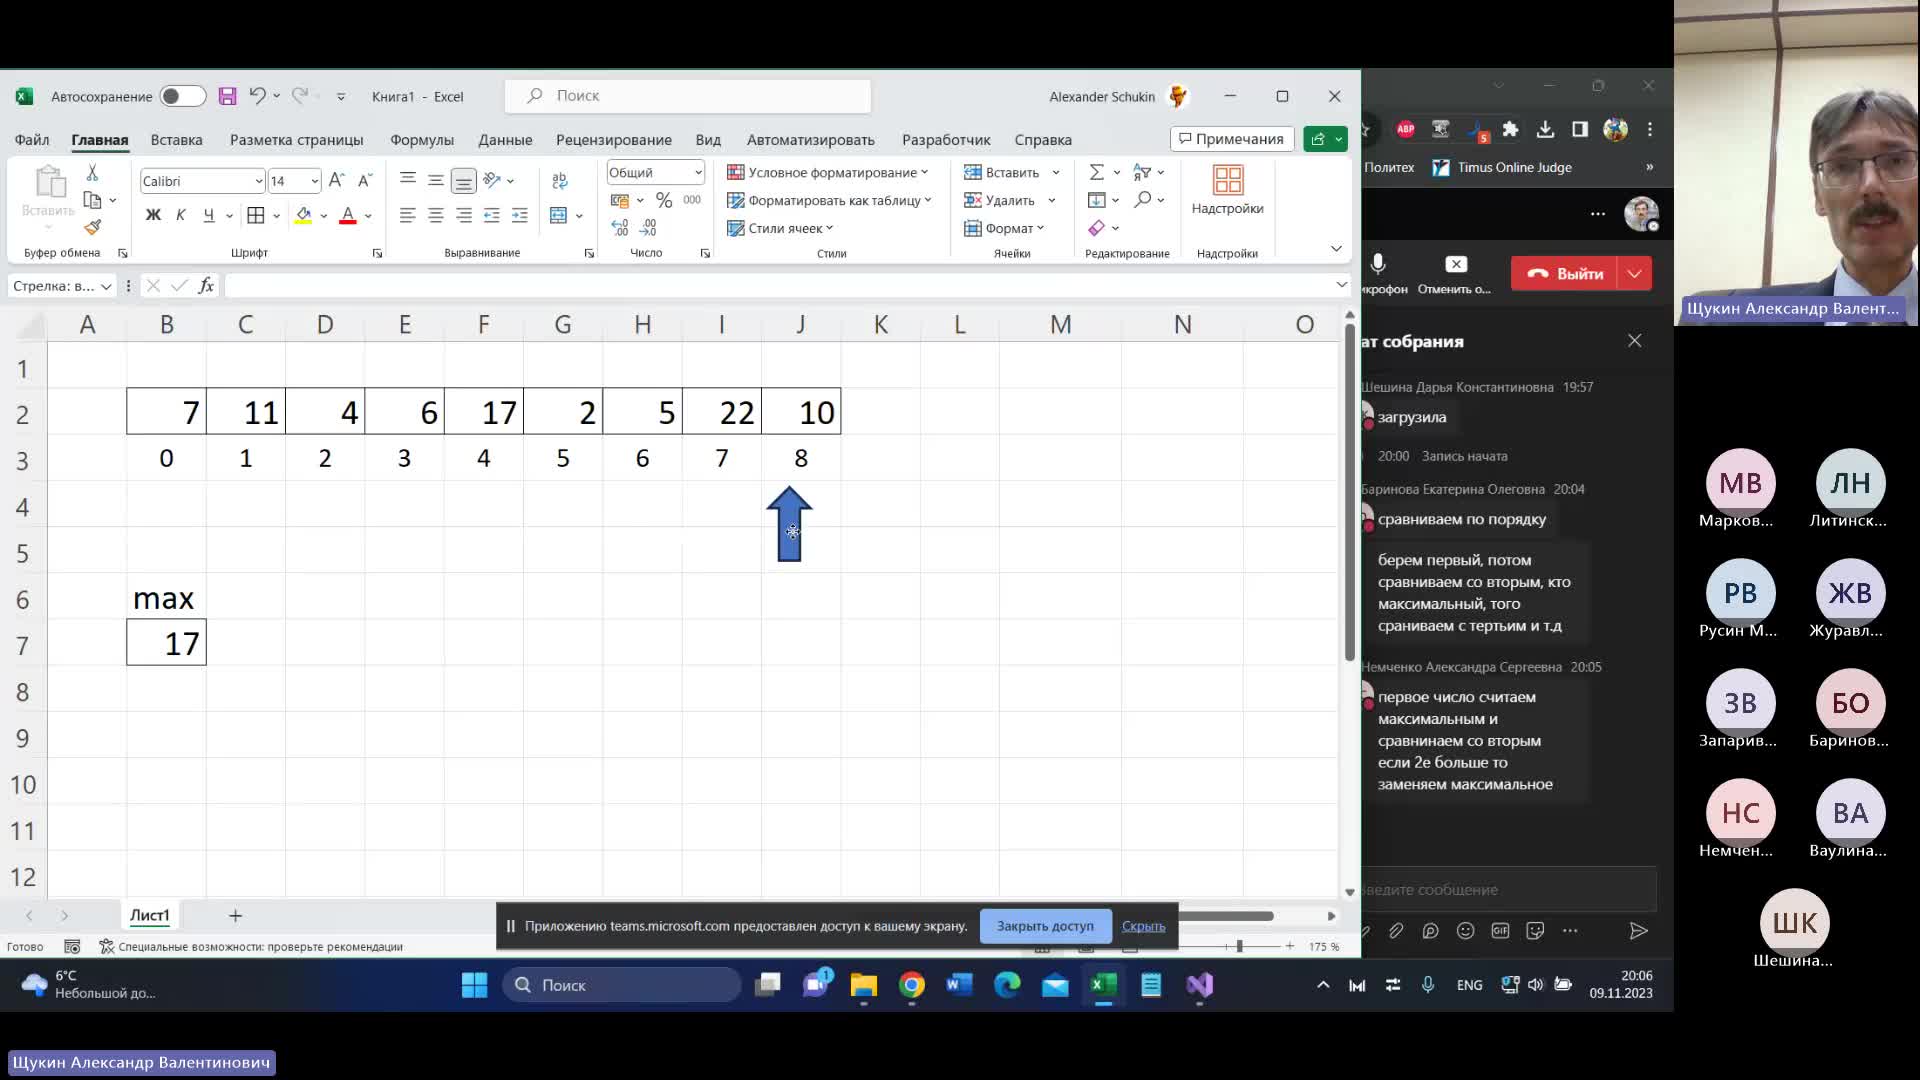1920x1080 pixels.
Task: Click the Excel vertical scrollbar
Action: click(x=1350, y=493)
